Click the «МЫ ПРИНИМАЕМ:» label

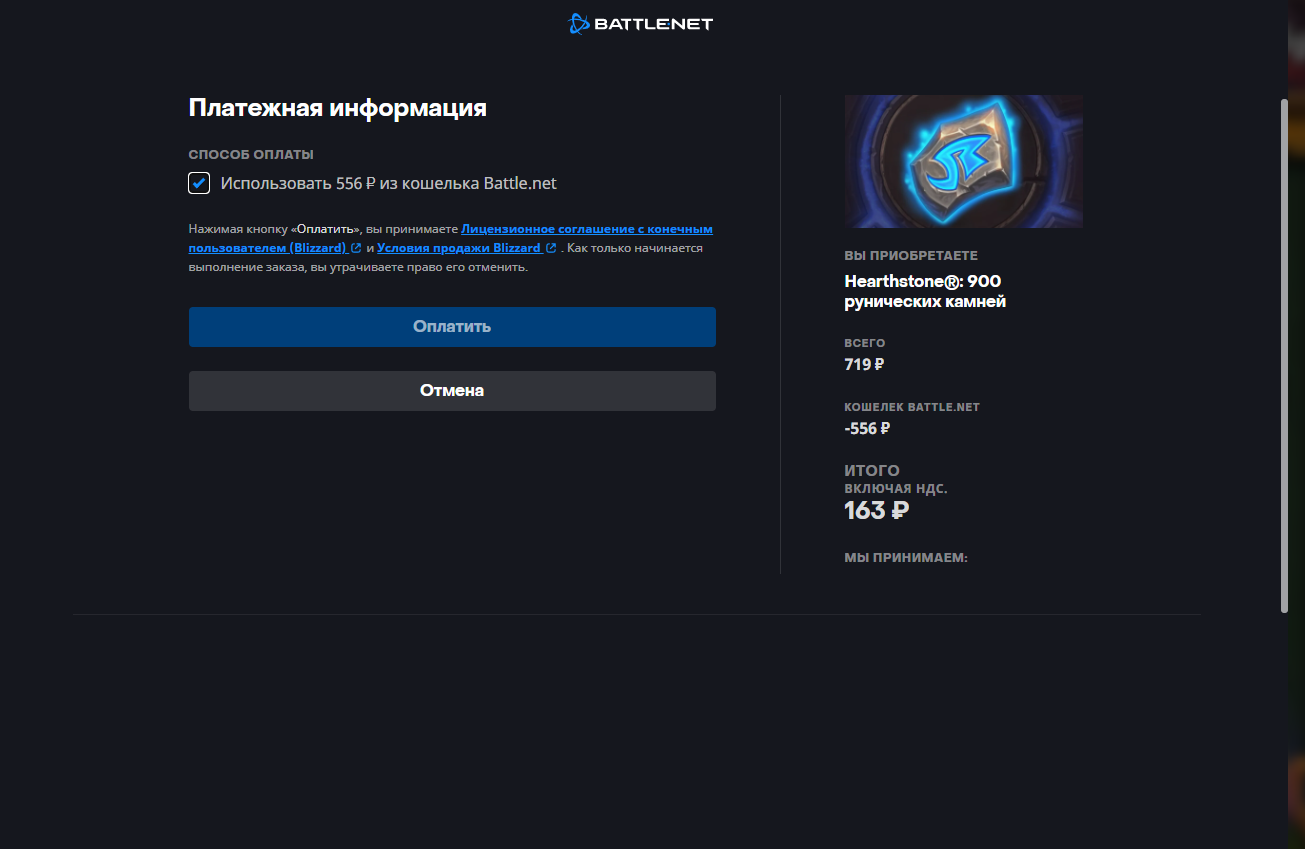coord(906,557)
